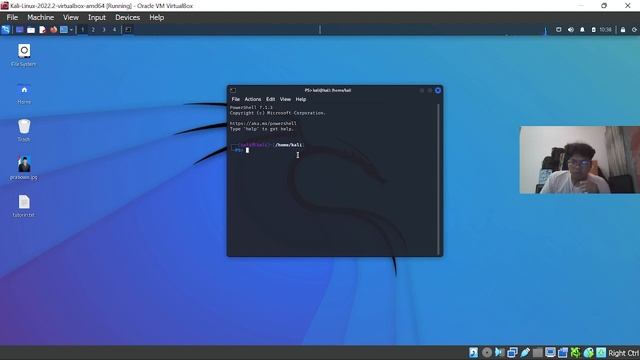
Task: Click the VirtualBox hard disk activity icon
Action: tap(473, 353)
